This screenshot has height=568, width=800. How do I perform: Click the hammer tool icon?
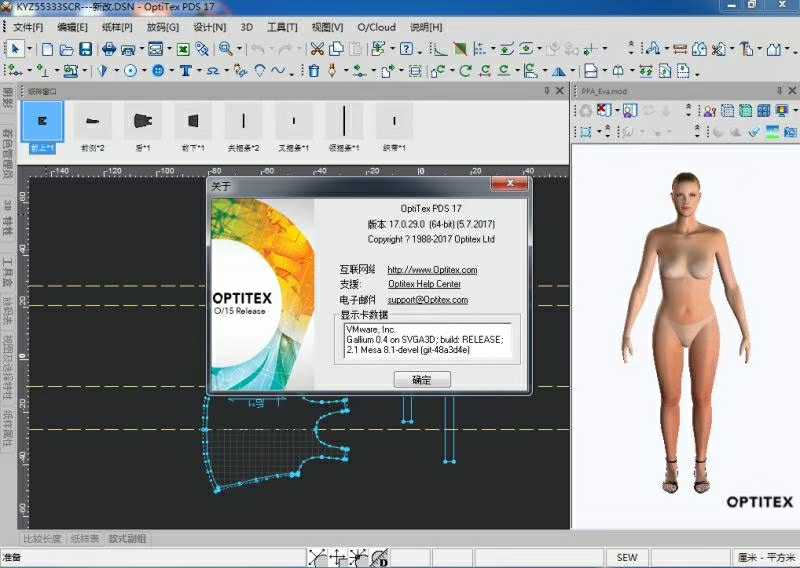coord(747,49)
